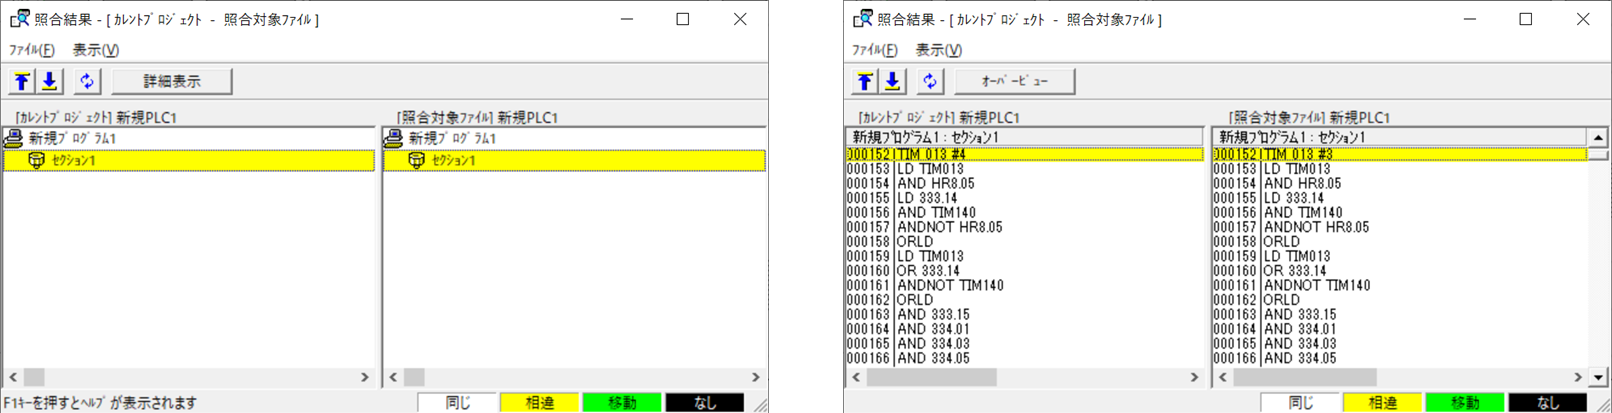The width and height of the screenshot is (1612, 413).
Task: Click the current project pane horizontal scrollbar thumb in right window
Action: click(931, 377)
